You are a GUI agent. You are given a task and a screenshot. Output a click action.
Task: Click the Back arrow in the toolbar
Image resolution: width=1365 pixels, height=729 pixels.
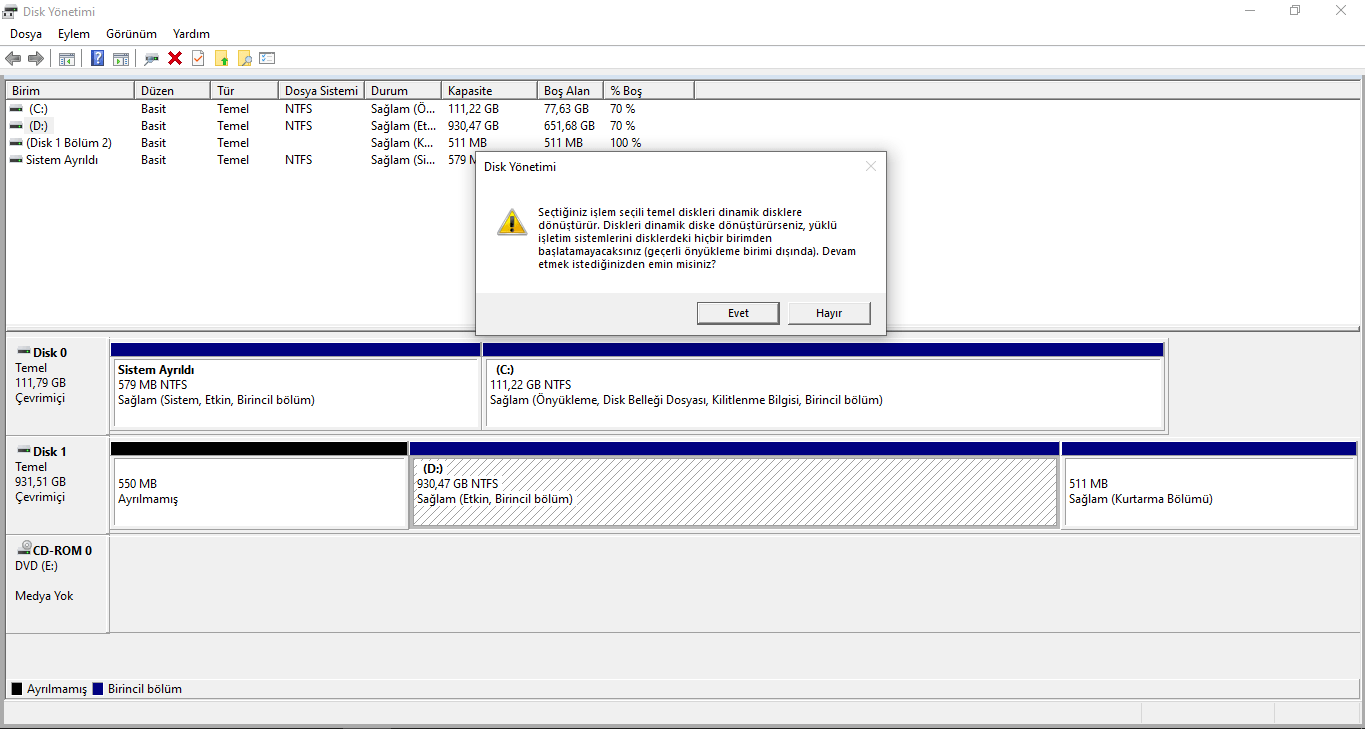pos(13,58)
